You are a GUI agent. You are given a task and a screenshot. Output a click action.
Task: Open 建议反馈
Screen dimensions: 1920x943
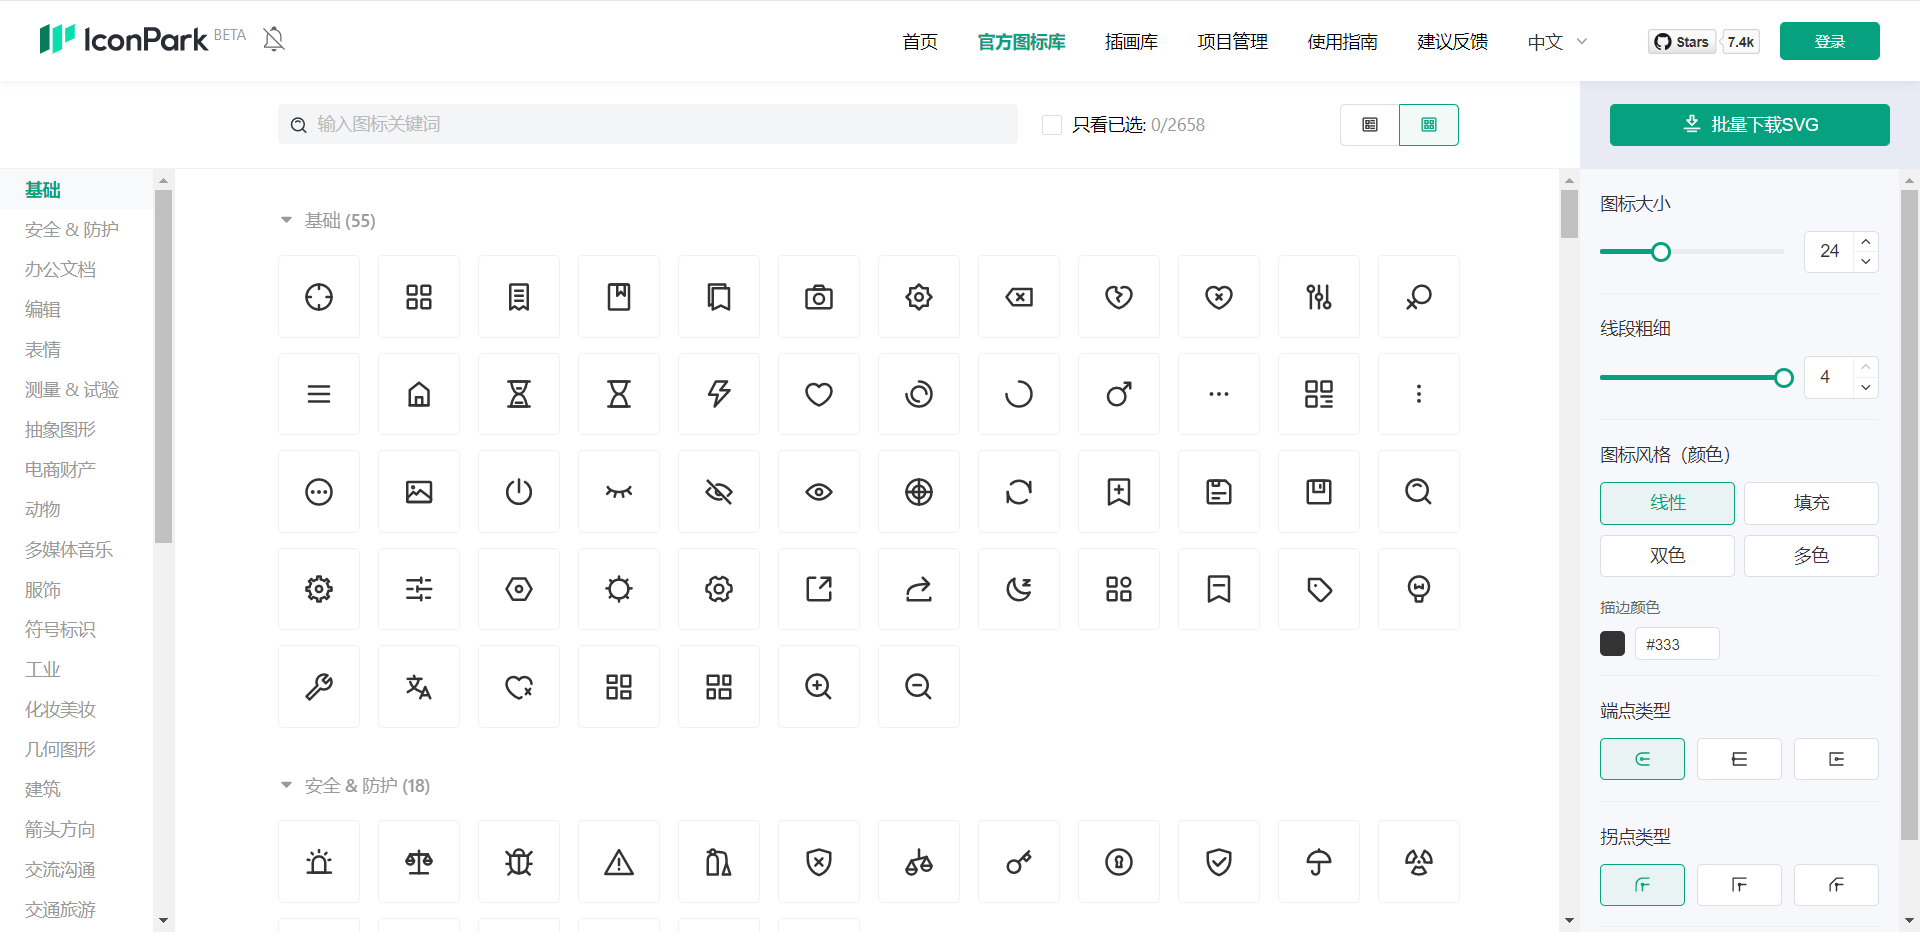point(1452,42)
